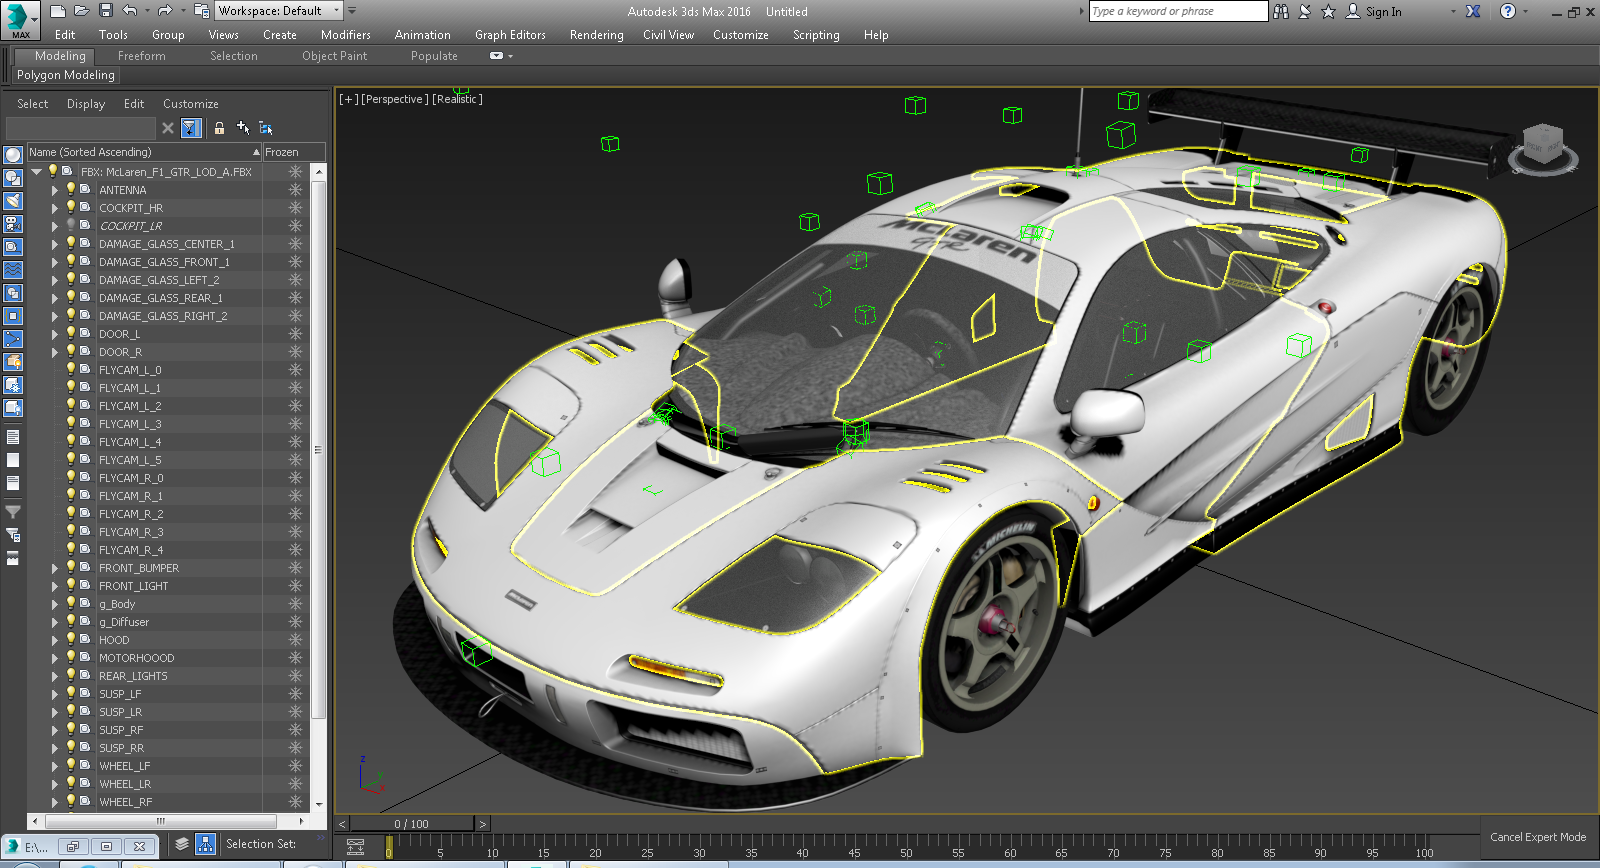
Task: Expand the DOOR_R tree node
Action: pos(55,352)
